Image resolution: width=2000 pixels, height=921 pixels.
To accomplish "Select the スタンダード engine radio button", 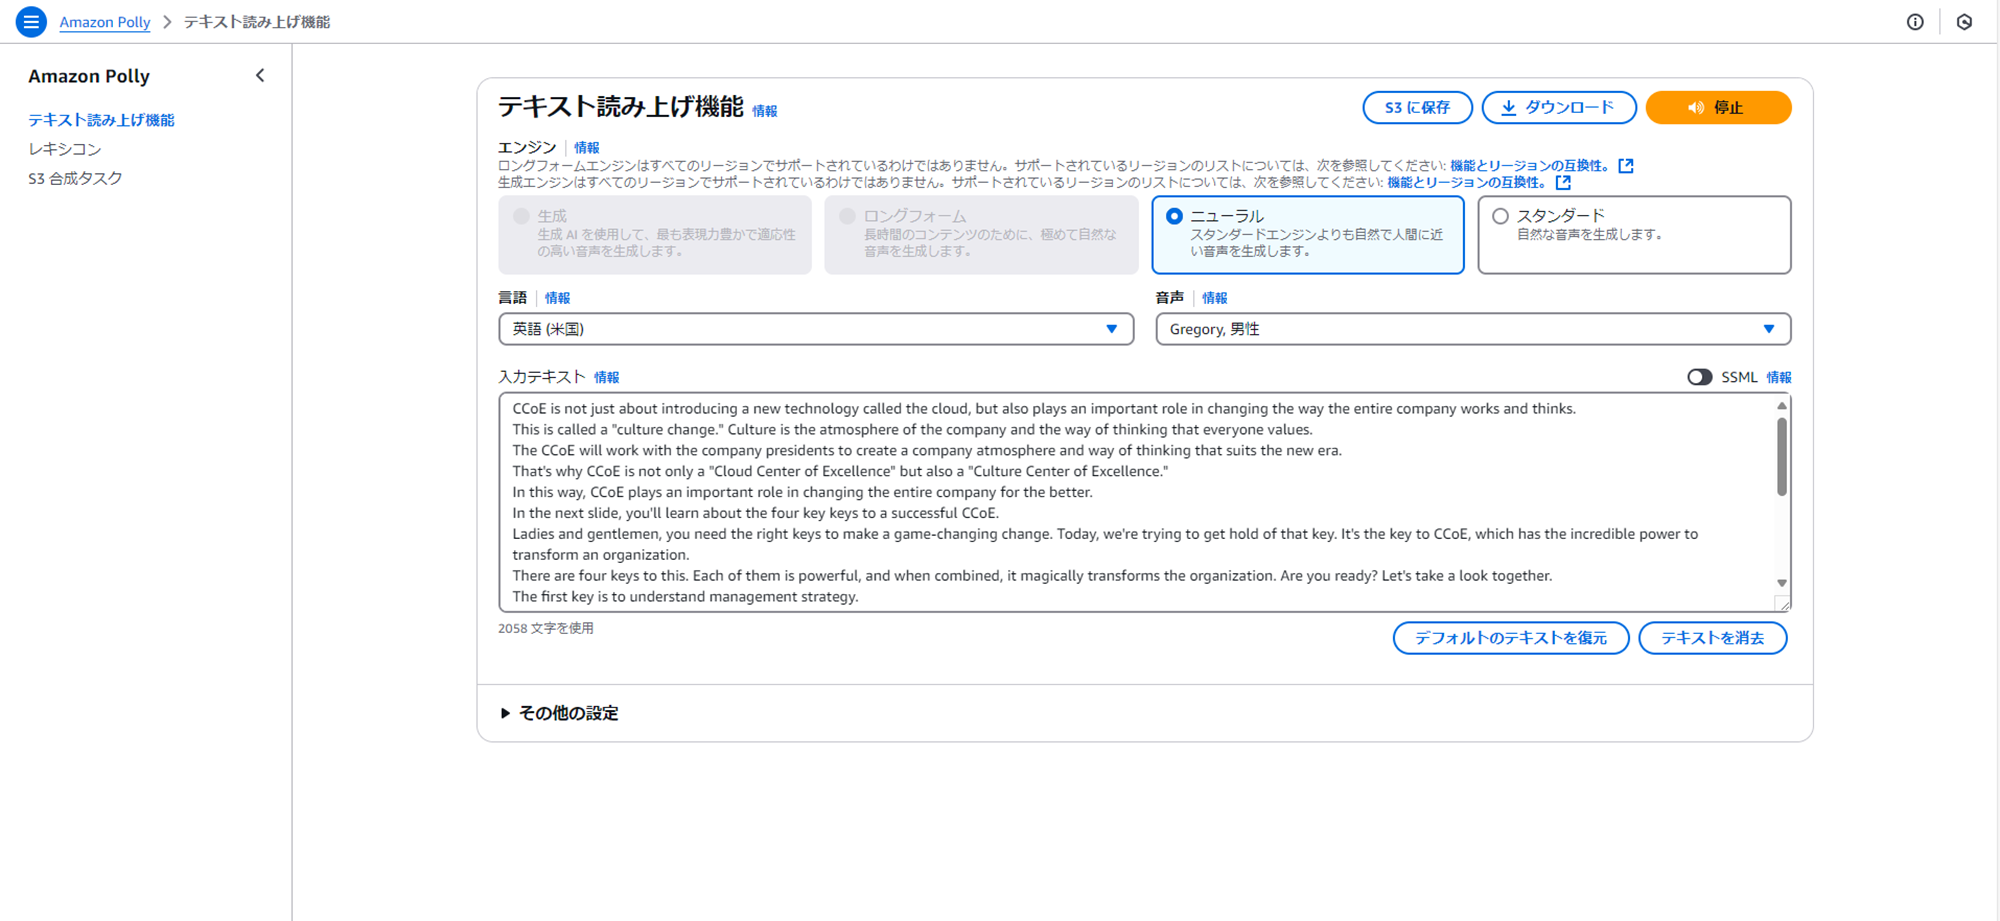I will tap(1500, 216).
